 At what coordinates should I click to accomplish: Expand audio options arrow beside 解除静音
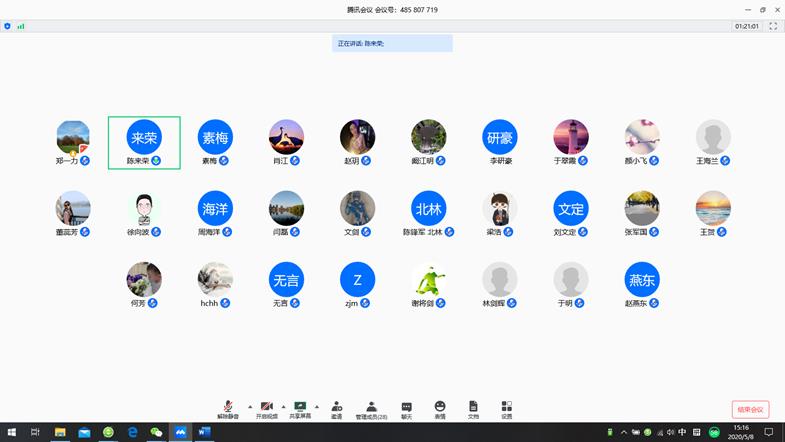249,406
